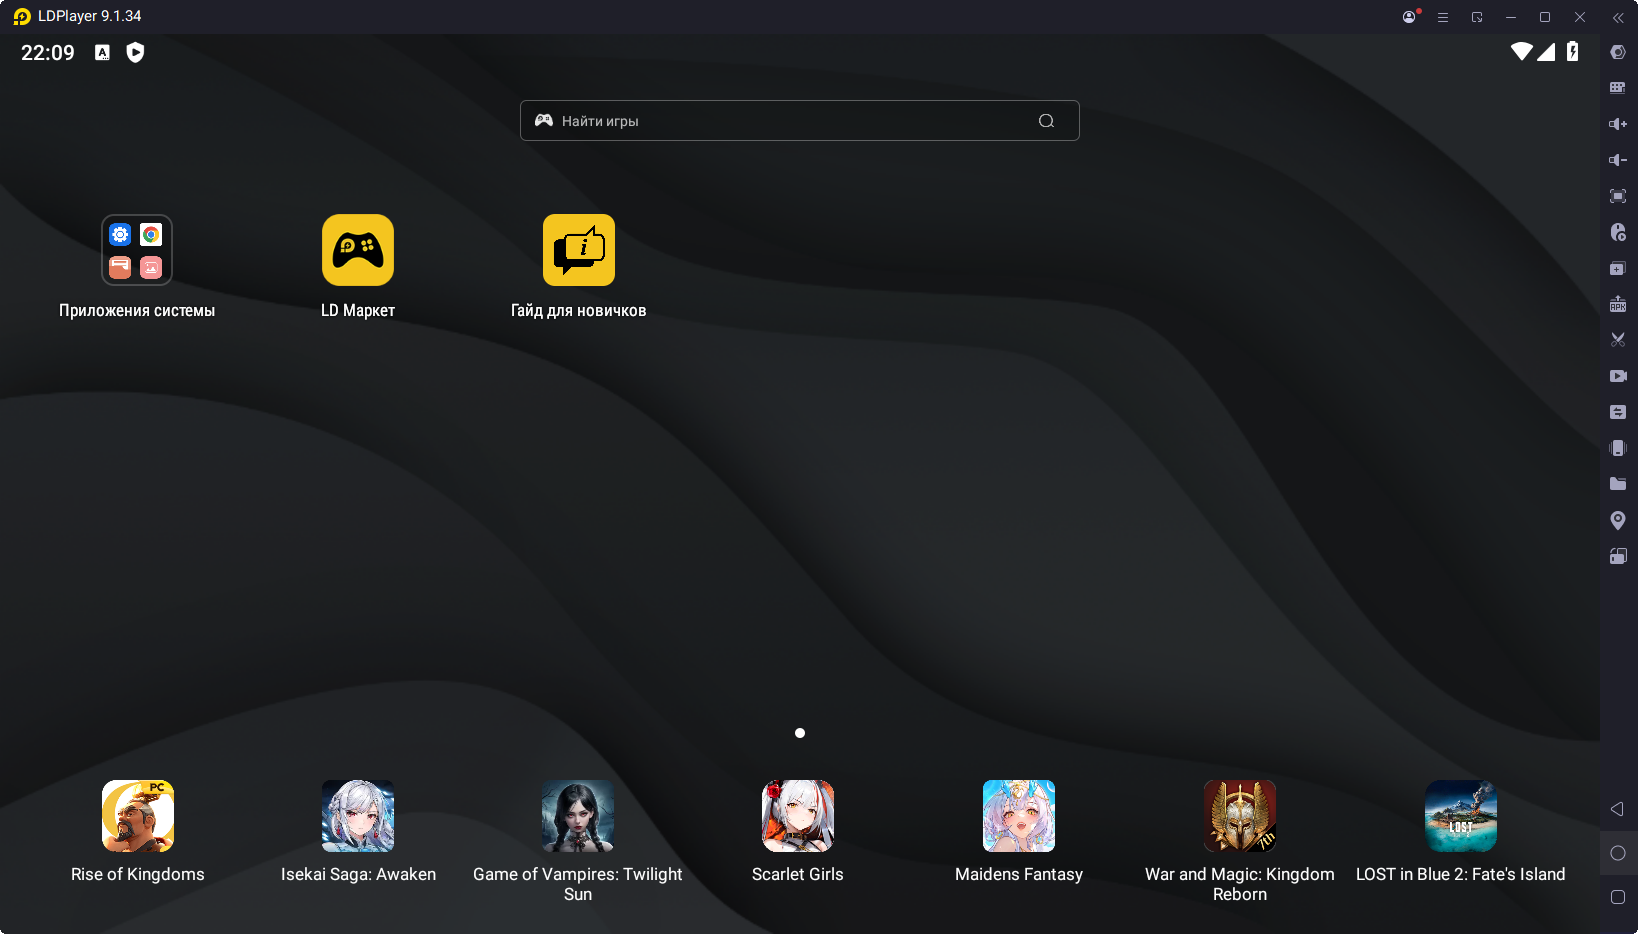Take a screenshot with the scissors icon

(1618, 340)
